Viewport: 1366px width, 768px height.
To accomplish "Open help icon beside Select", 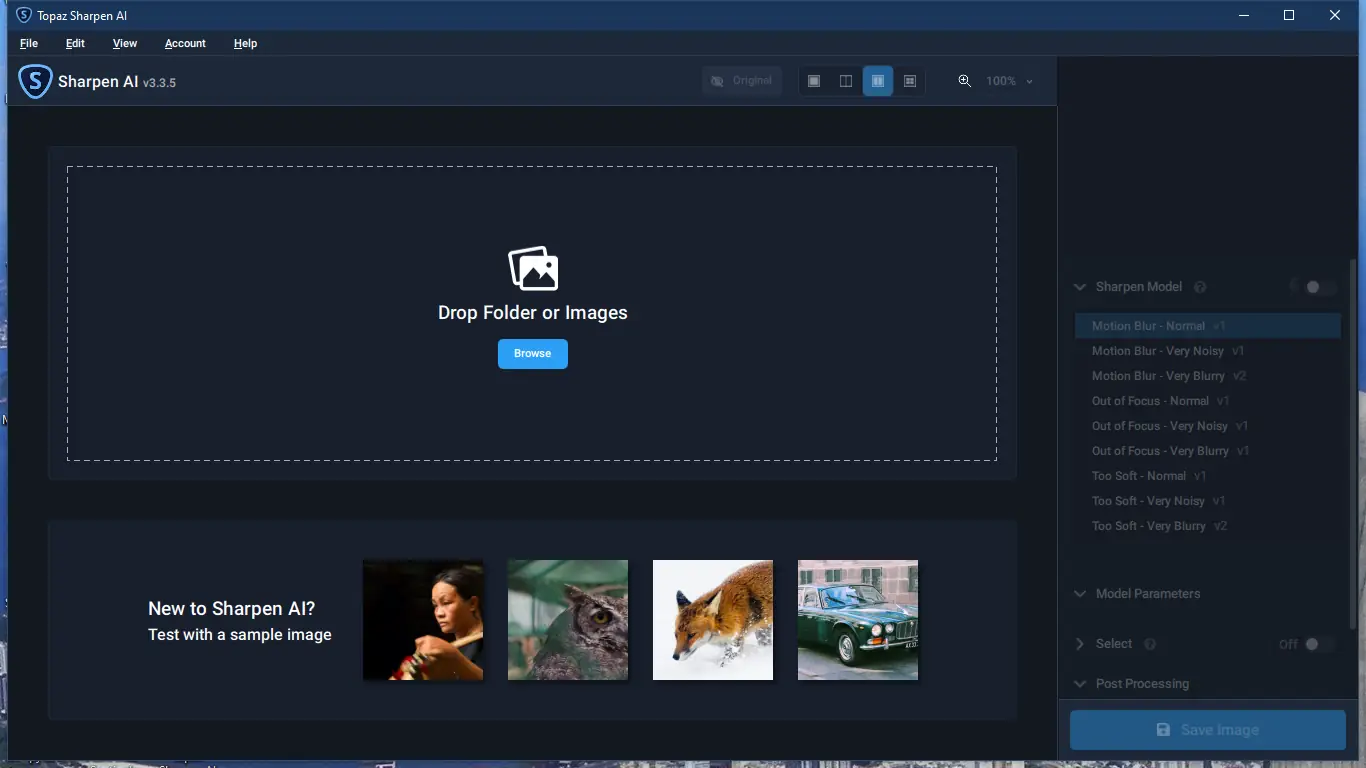I will pyautogui.click(x=1150, y=644).
